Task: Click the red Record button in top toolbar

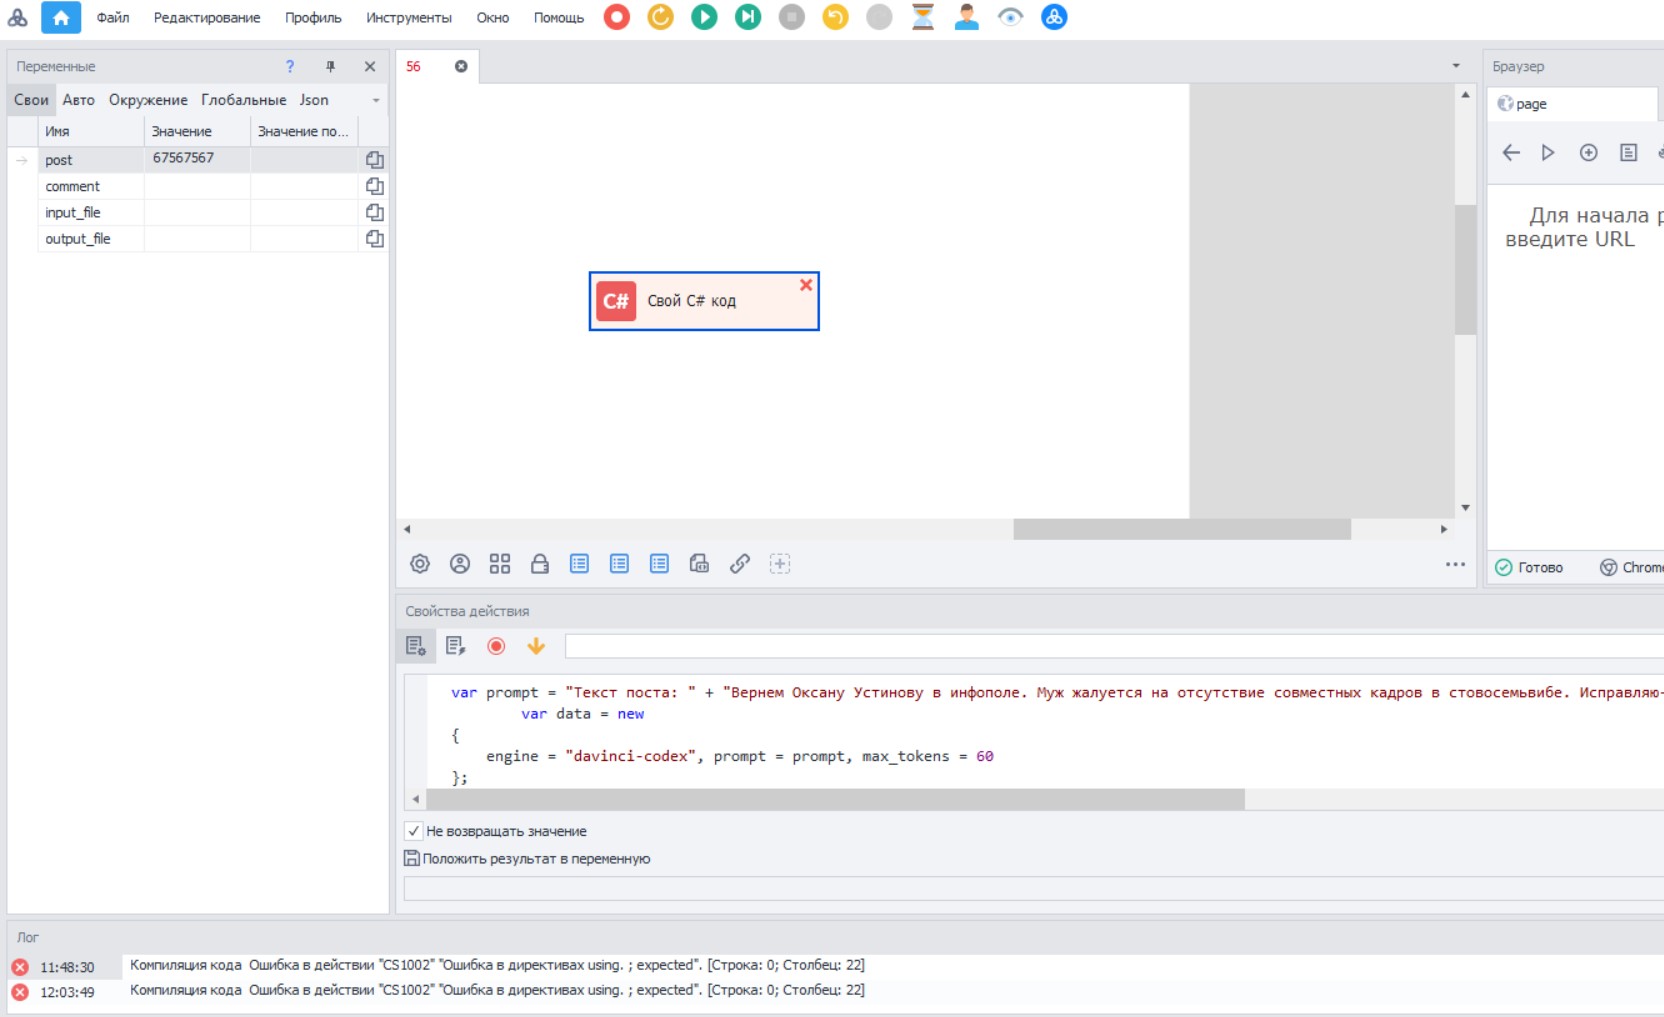Action: [617, 17]
